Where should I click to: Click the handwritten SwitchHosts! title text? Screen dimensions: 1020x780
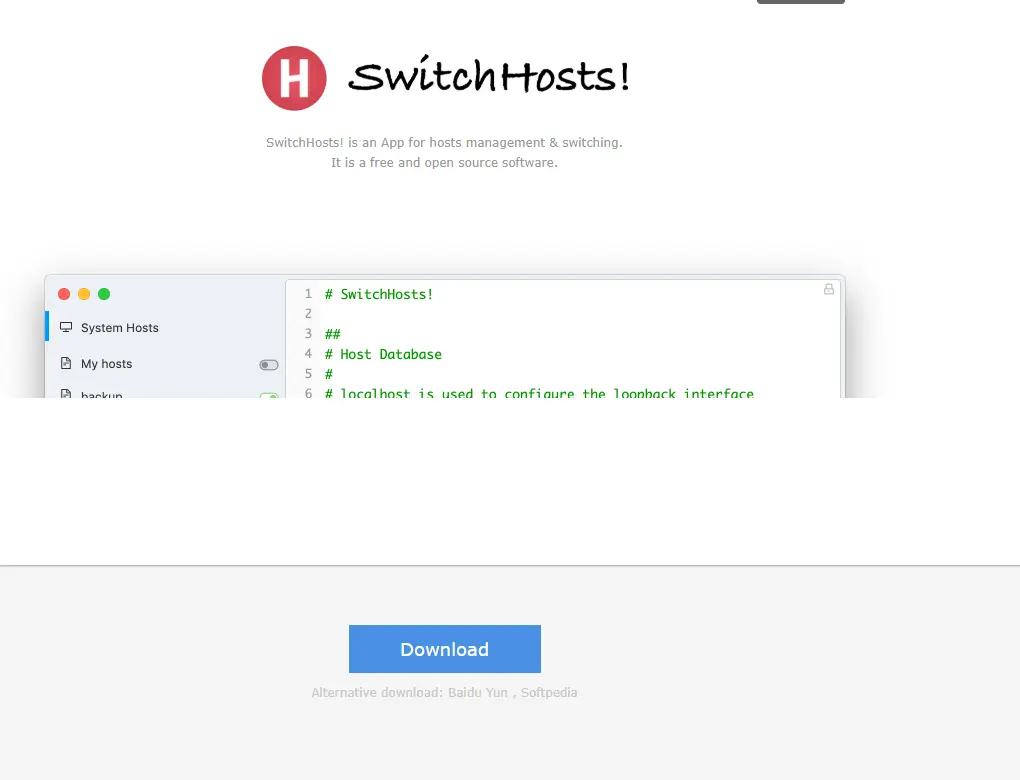[x=489, y=75]
